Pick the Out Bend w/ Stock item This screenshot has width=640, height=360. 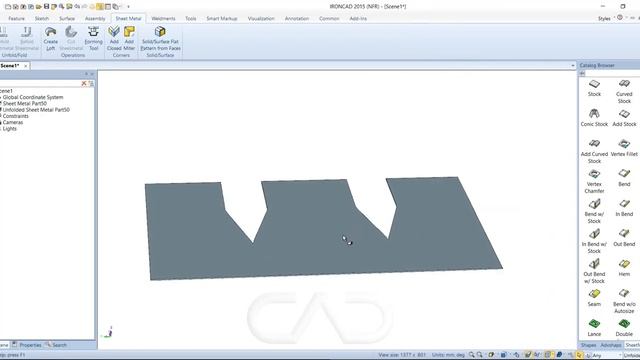point(594,271)
